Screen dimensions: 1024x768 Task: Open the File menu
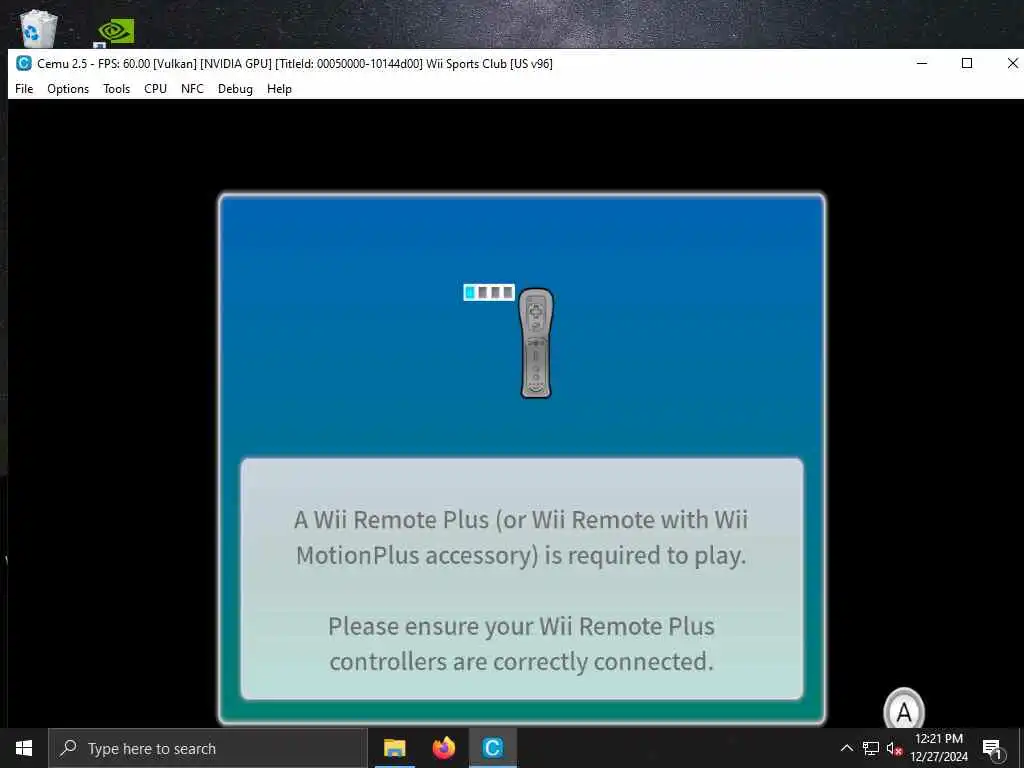click(24, 89)
